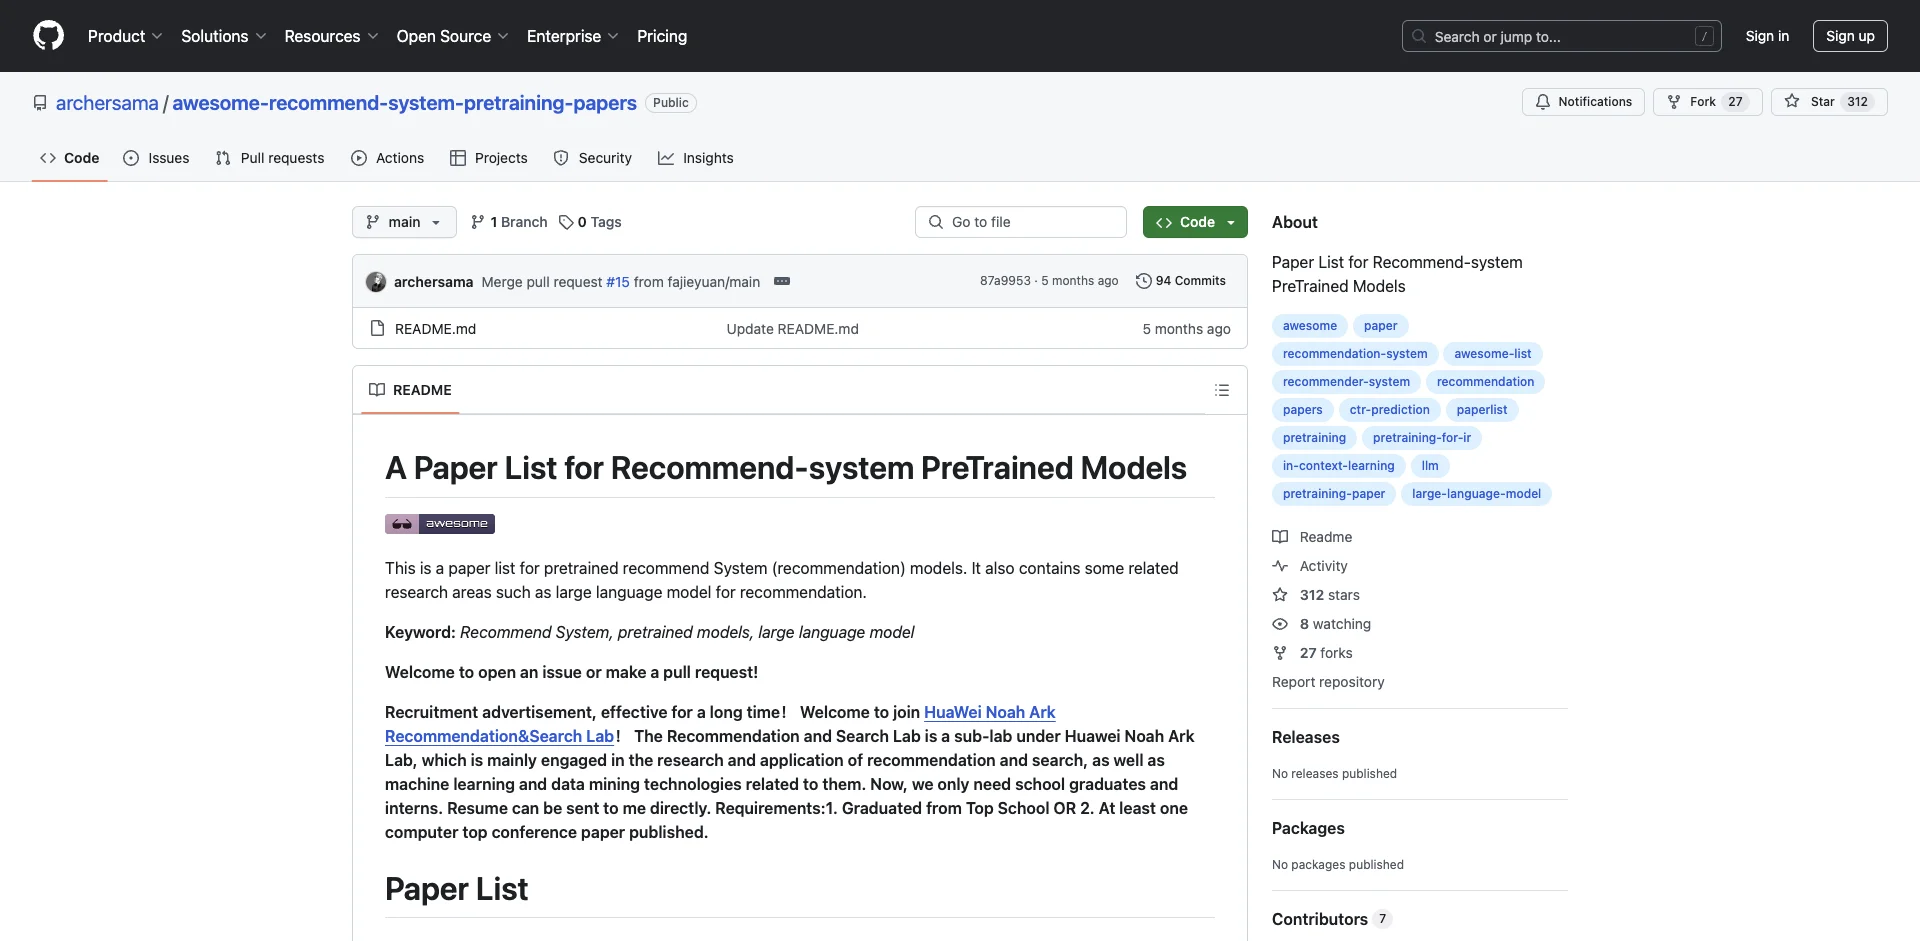Star this repository
The height and width of the screenshot is (941, 1920).
pyautogui.click(x=1829, y=102)
